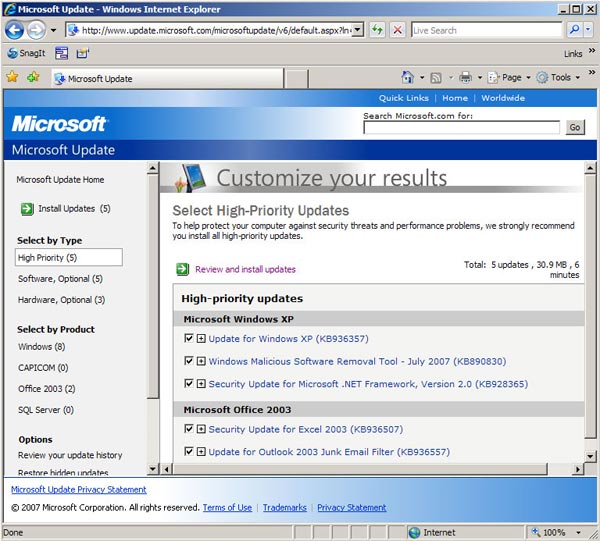Open the 100% zoom level dropdown
600x541 pixels.
point(578,533)
